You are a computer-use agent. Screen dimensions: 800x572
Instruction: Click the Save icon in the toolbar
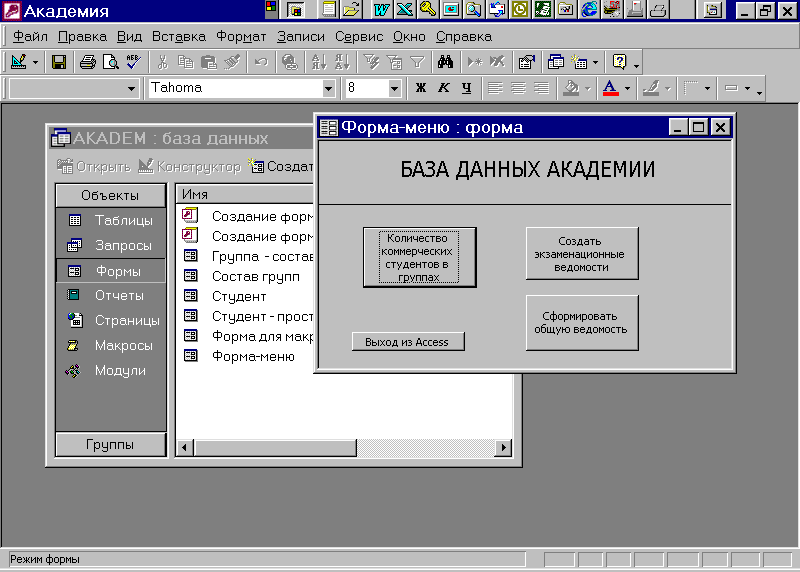[59, 62]
